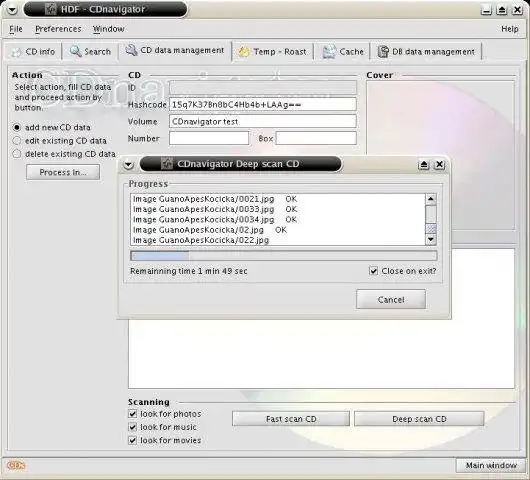The height and width of the screenshot is (480, 530).
Task: Click the Box input field
Action: tap(316, 138)
